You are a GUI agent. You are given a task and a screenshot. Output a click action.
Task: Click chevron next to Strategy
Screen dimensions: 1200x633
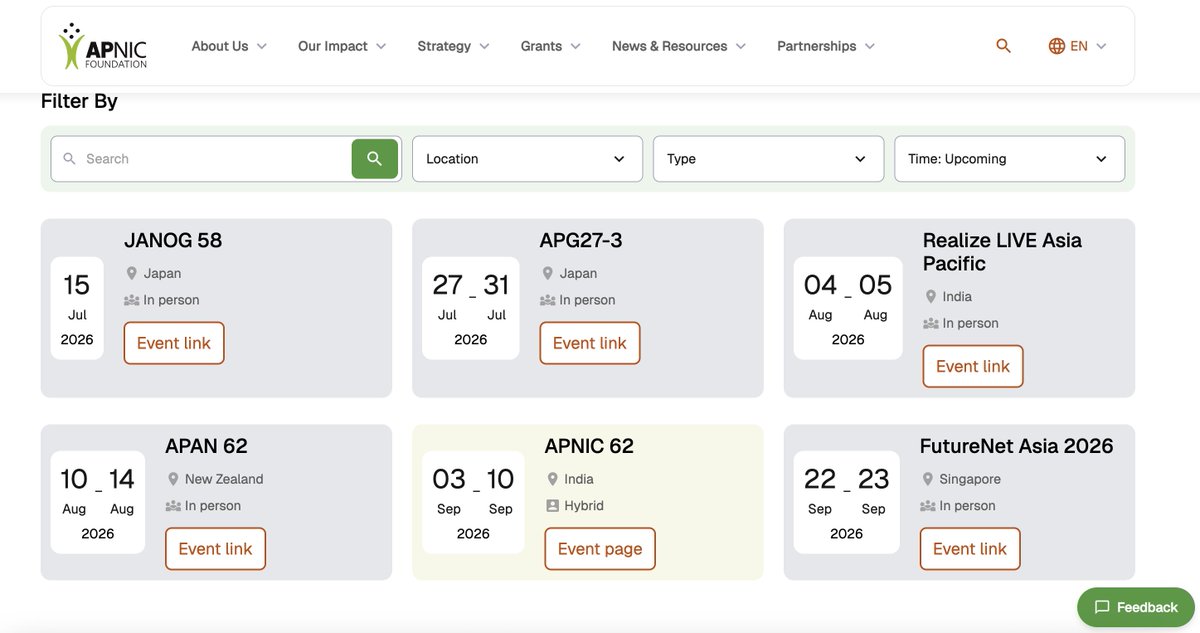click(x=484, y=46)
